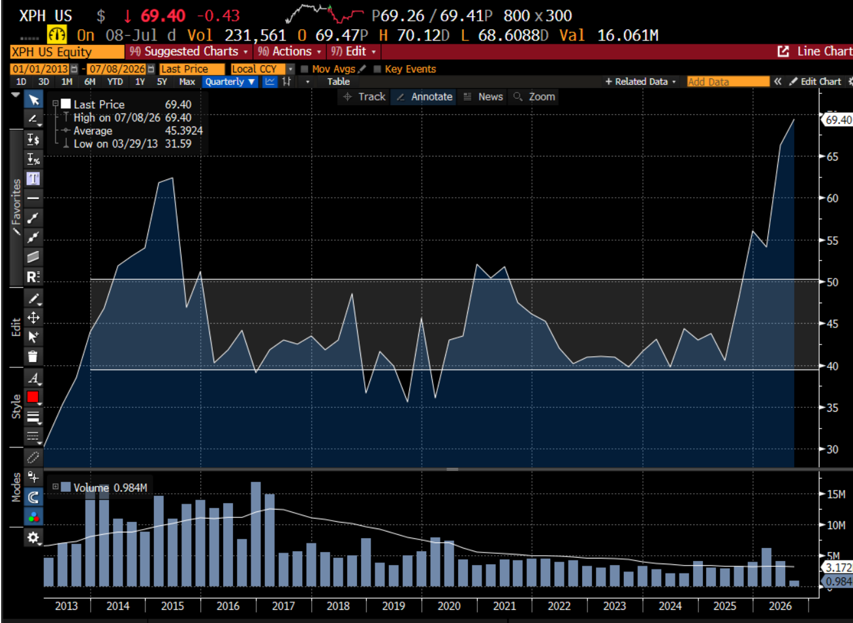The height and width of the screenshot is (623, 853).
Task: Toggle the lock-plus drawing mode icon
Action: tap(33, 477)
